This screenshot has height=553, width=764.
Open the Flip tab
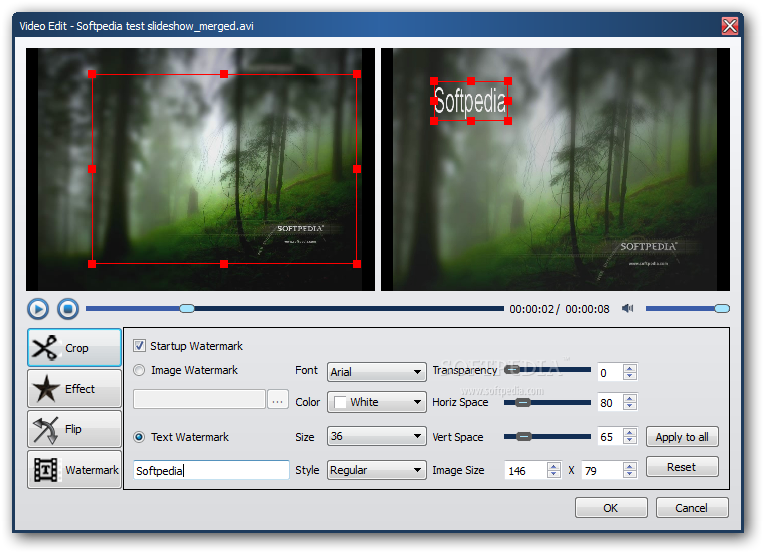click(x=75, y=429)
